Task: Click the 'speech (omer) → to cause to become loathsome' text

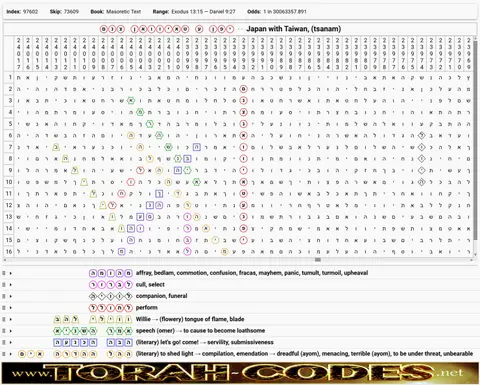Action: pos(200,331)
